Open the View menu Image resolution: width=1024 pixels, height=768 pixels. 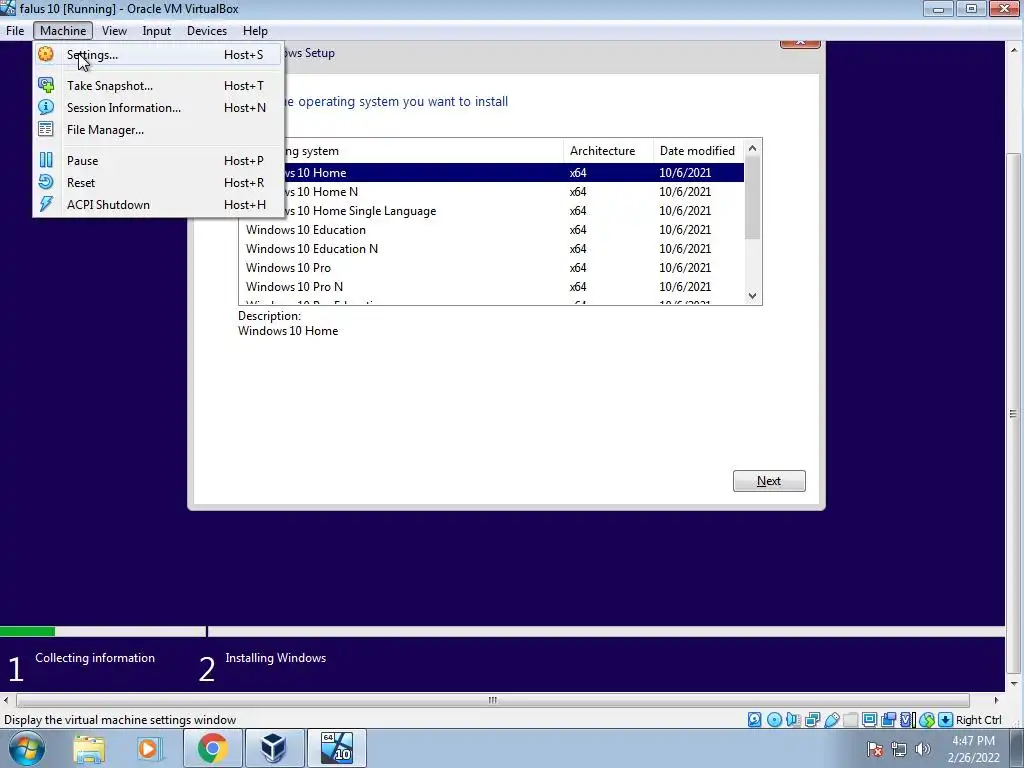[114, 31]
